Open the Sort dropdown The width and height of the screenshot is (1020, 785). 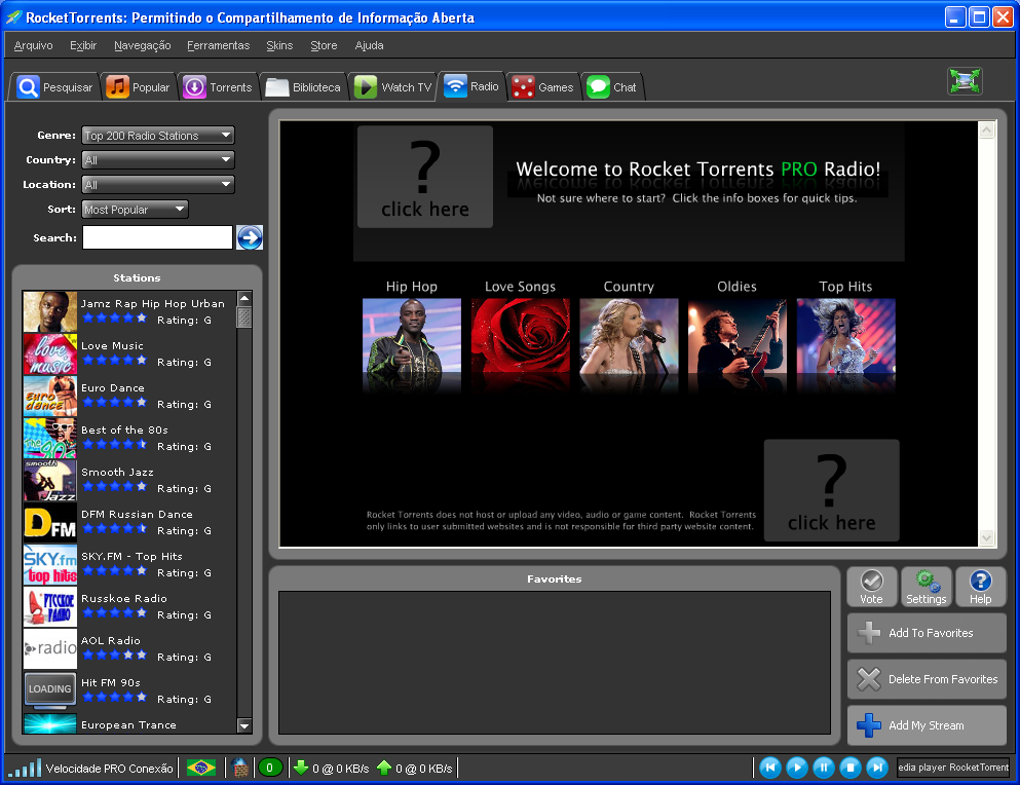click(135, 209)
